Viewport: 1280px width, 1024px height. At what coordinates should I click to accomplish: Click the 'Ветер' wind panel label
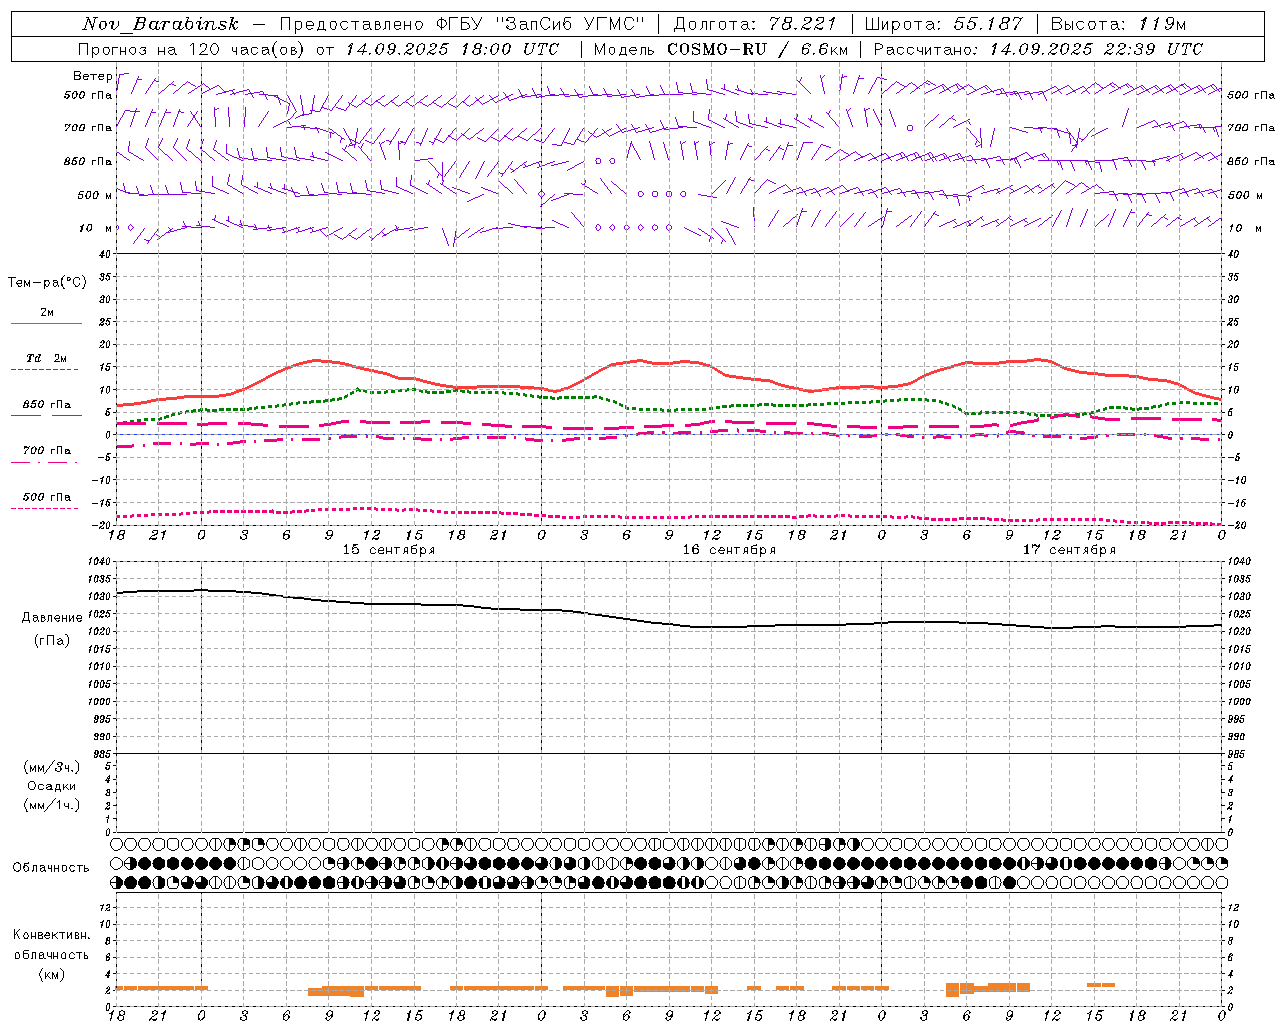[x=92, y=76]
